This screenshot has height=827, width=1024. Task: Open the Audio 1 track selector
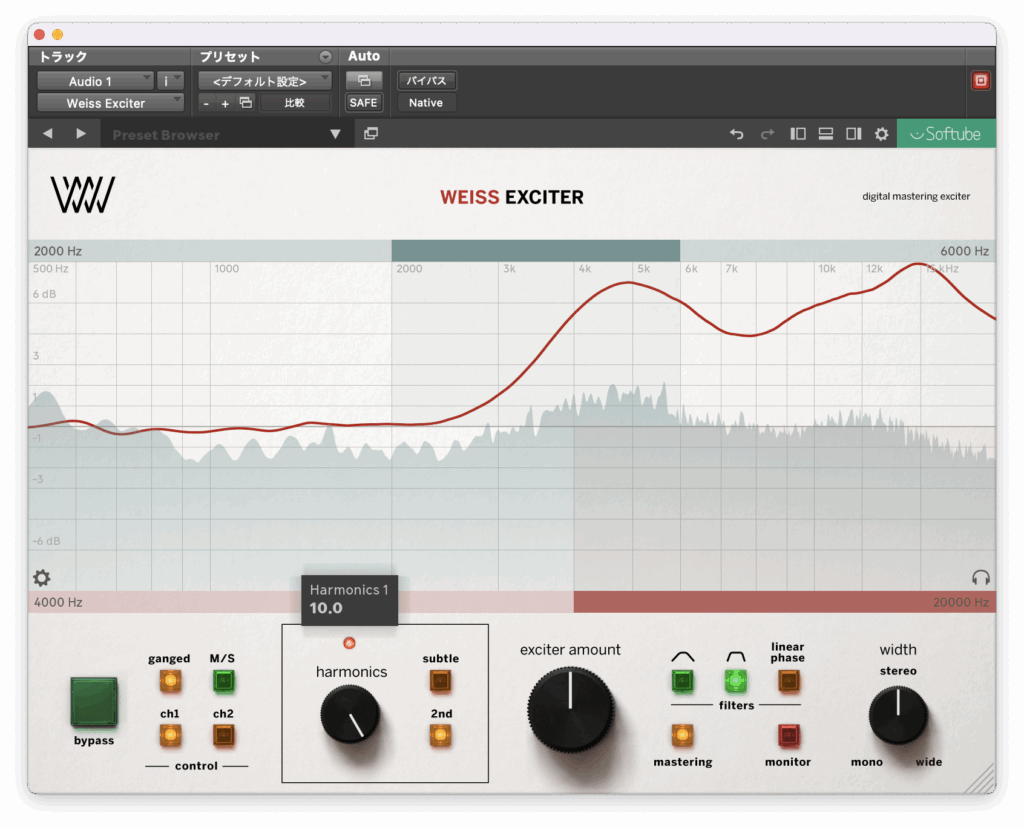95,81
